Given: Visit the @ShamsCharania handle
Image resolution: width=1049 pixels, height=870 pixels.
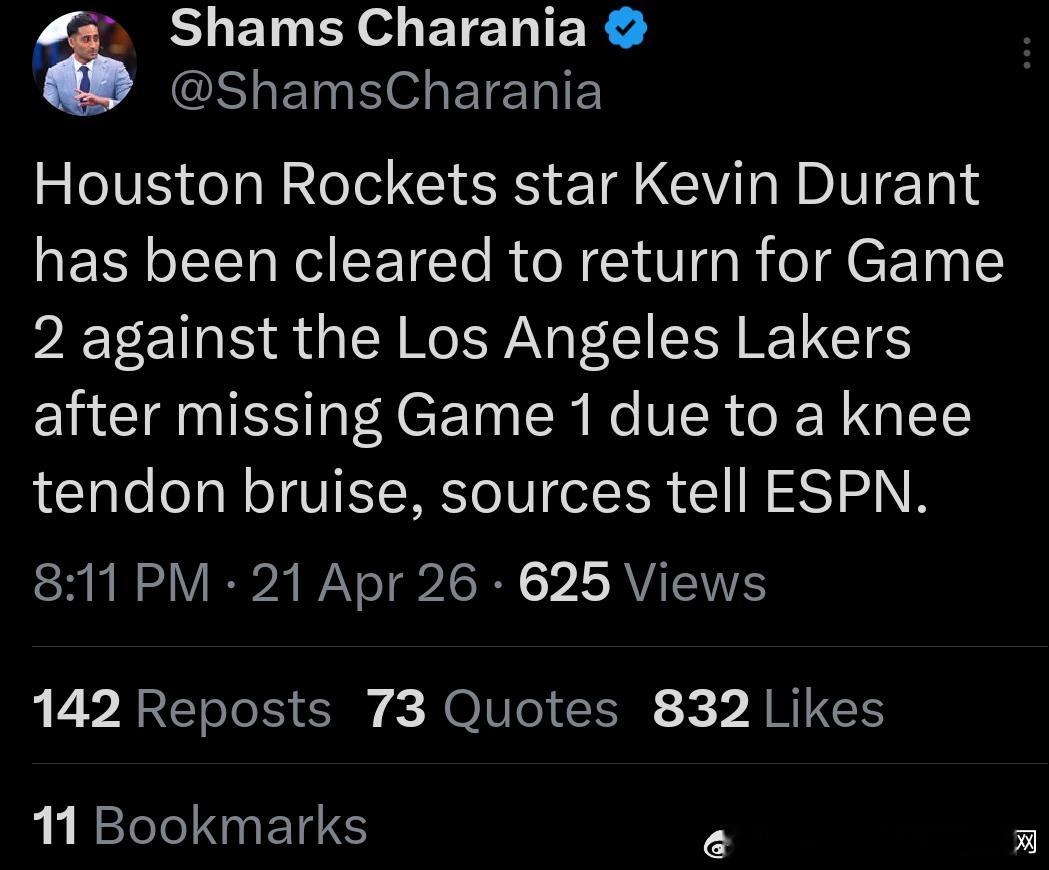Looking at the screenshot, I should coord(386,92).
